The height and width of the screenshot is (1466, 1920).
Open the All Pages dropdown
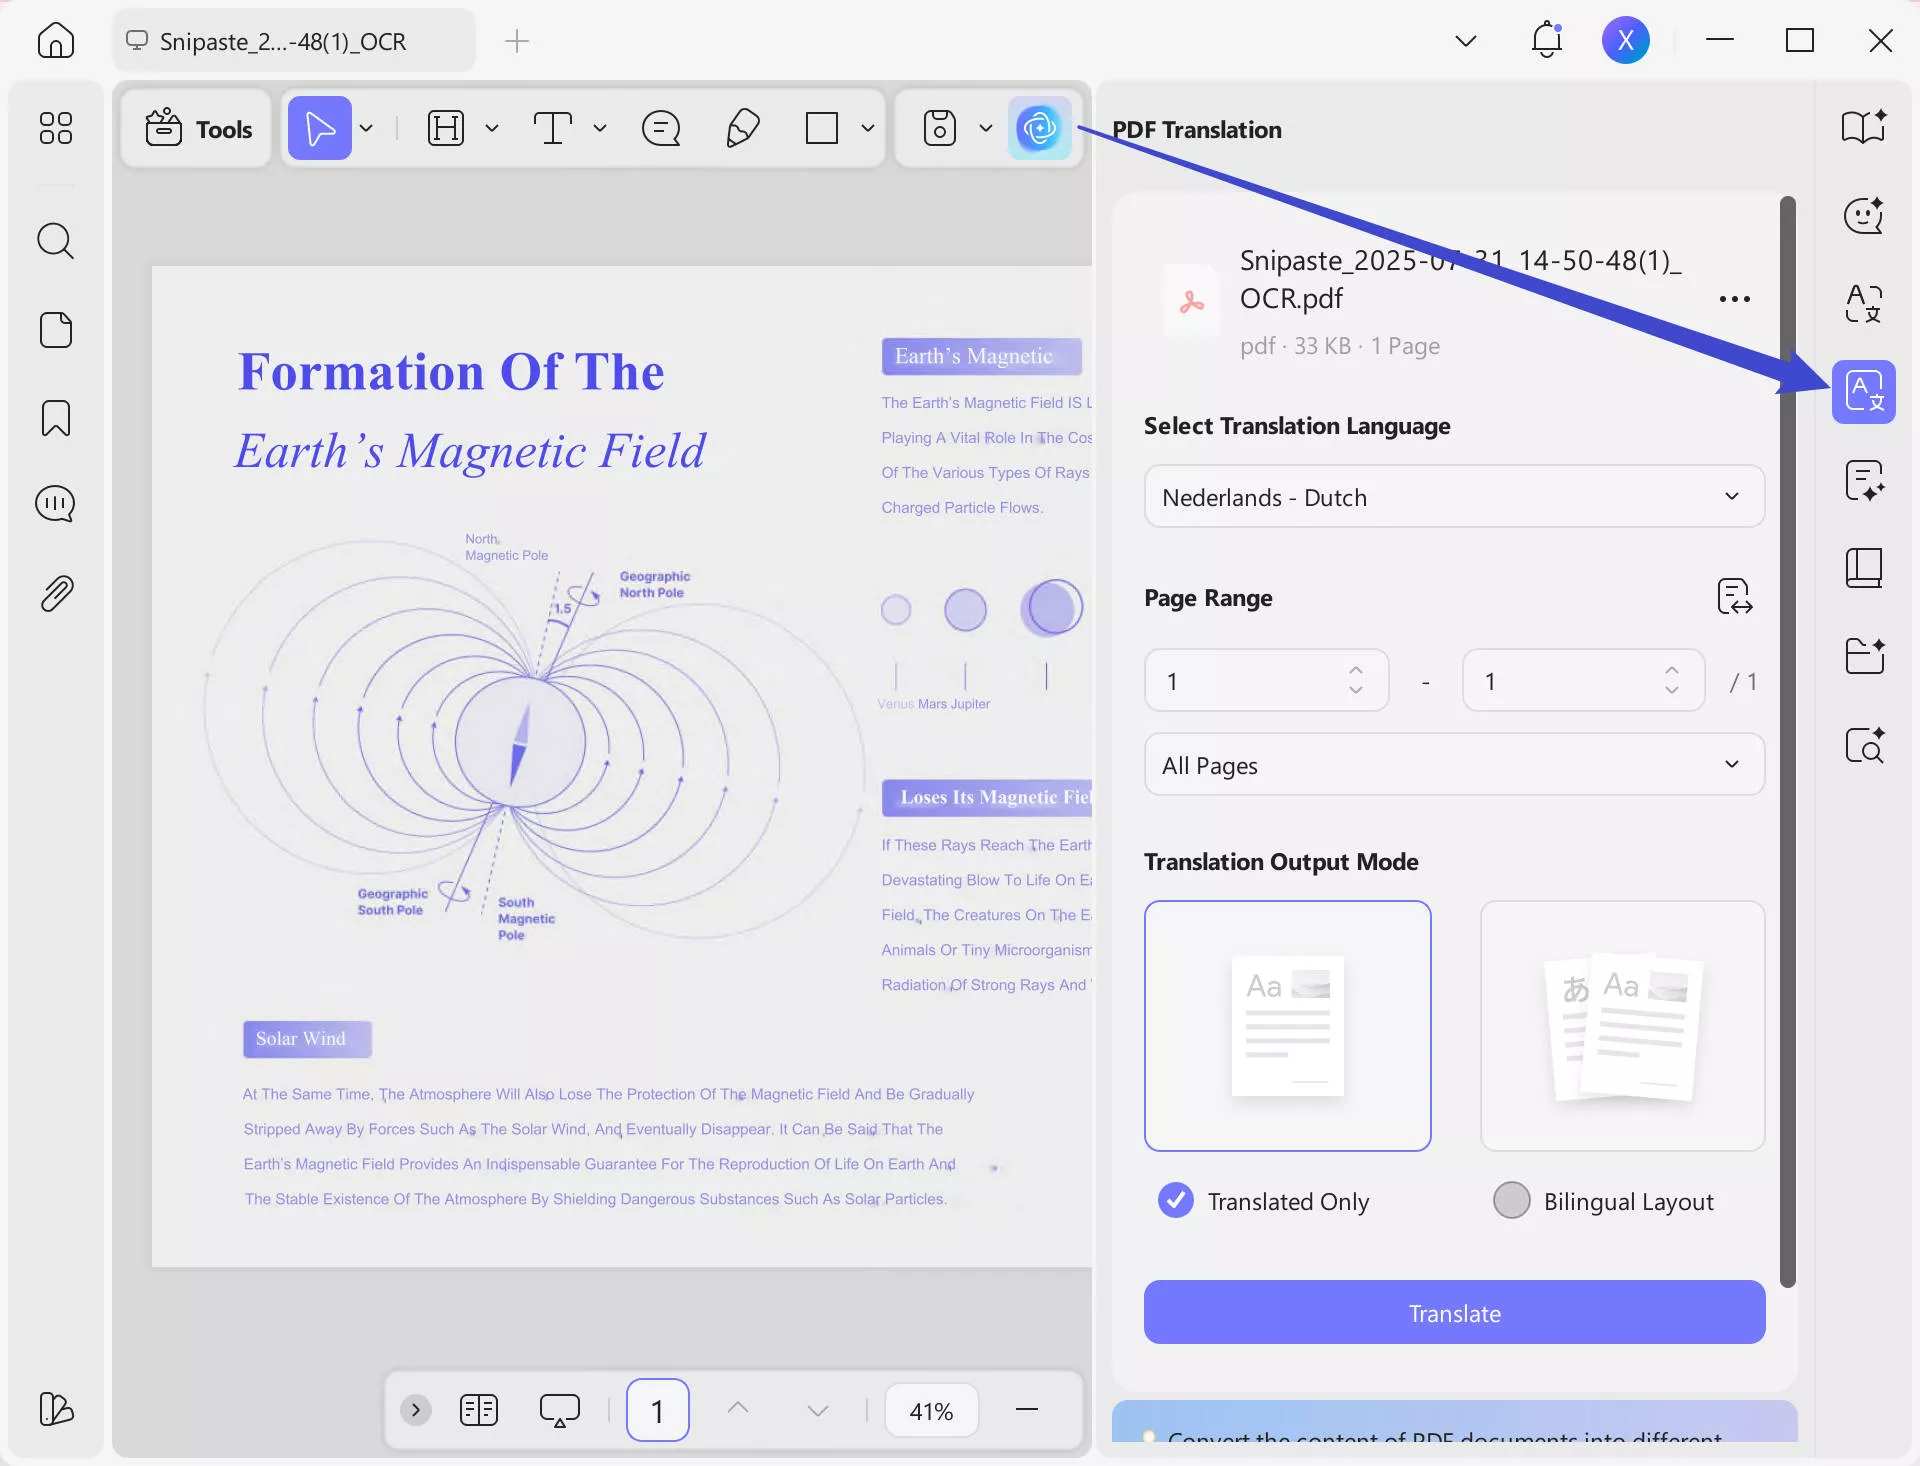point(1453,765)
